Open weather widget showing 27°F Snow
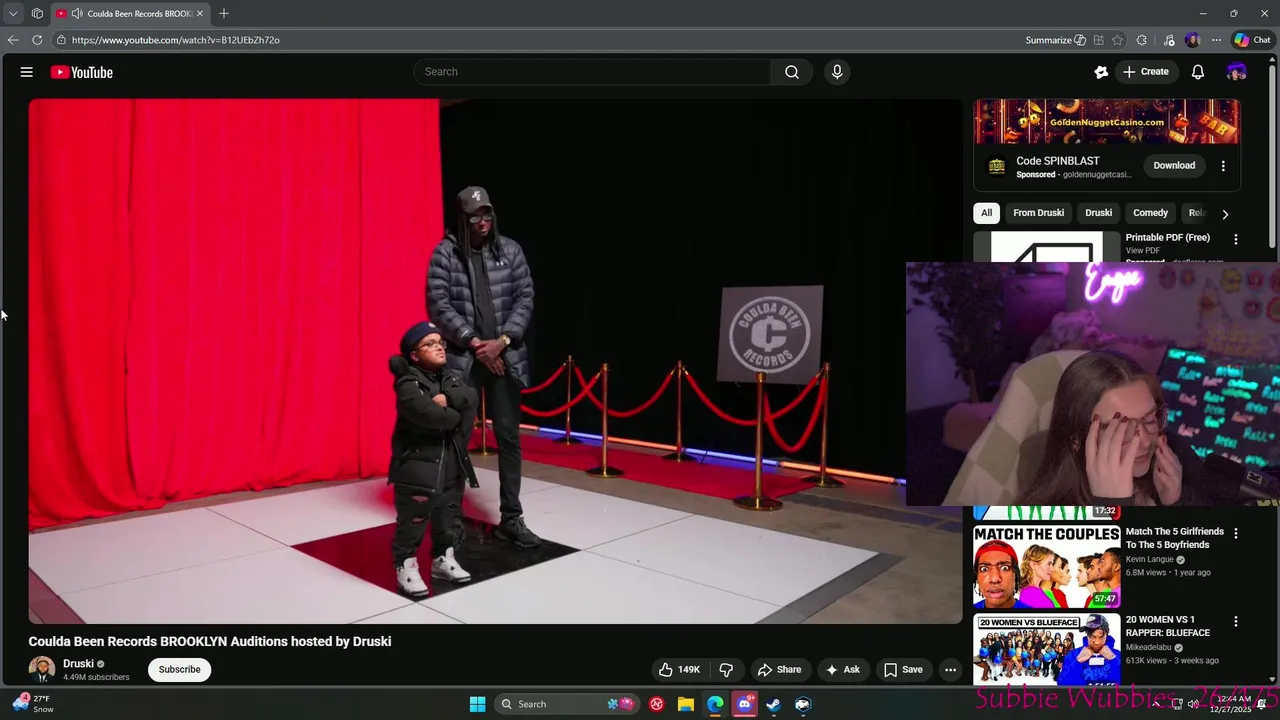Image resolution: width=1280 pixels, height=720 pixels. [x=33, y=704]
